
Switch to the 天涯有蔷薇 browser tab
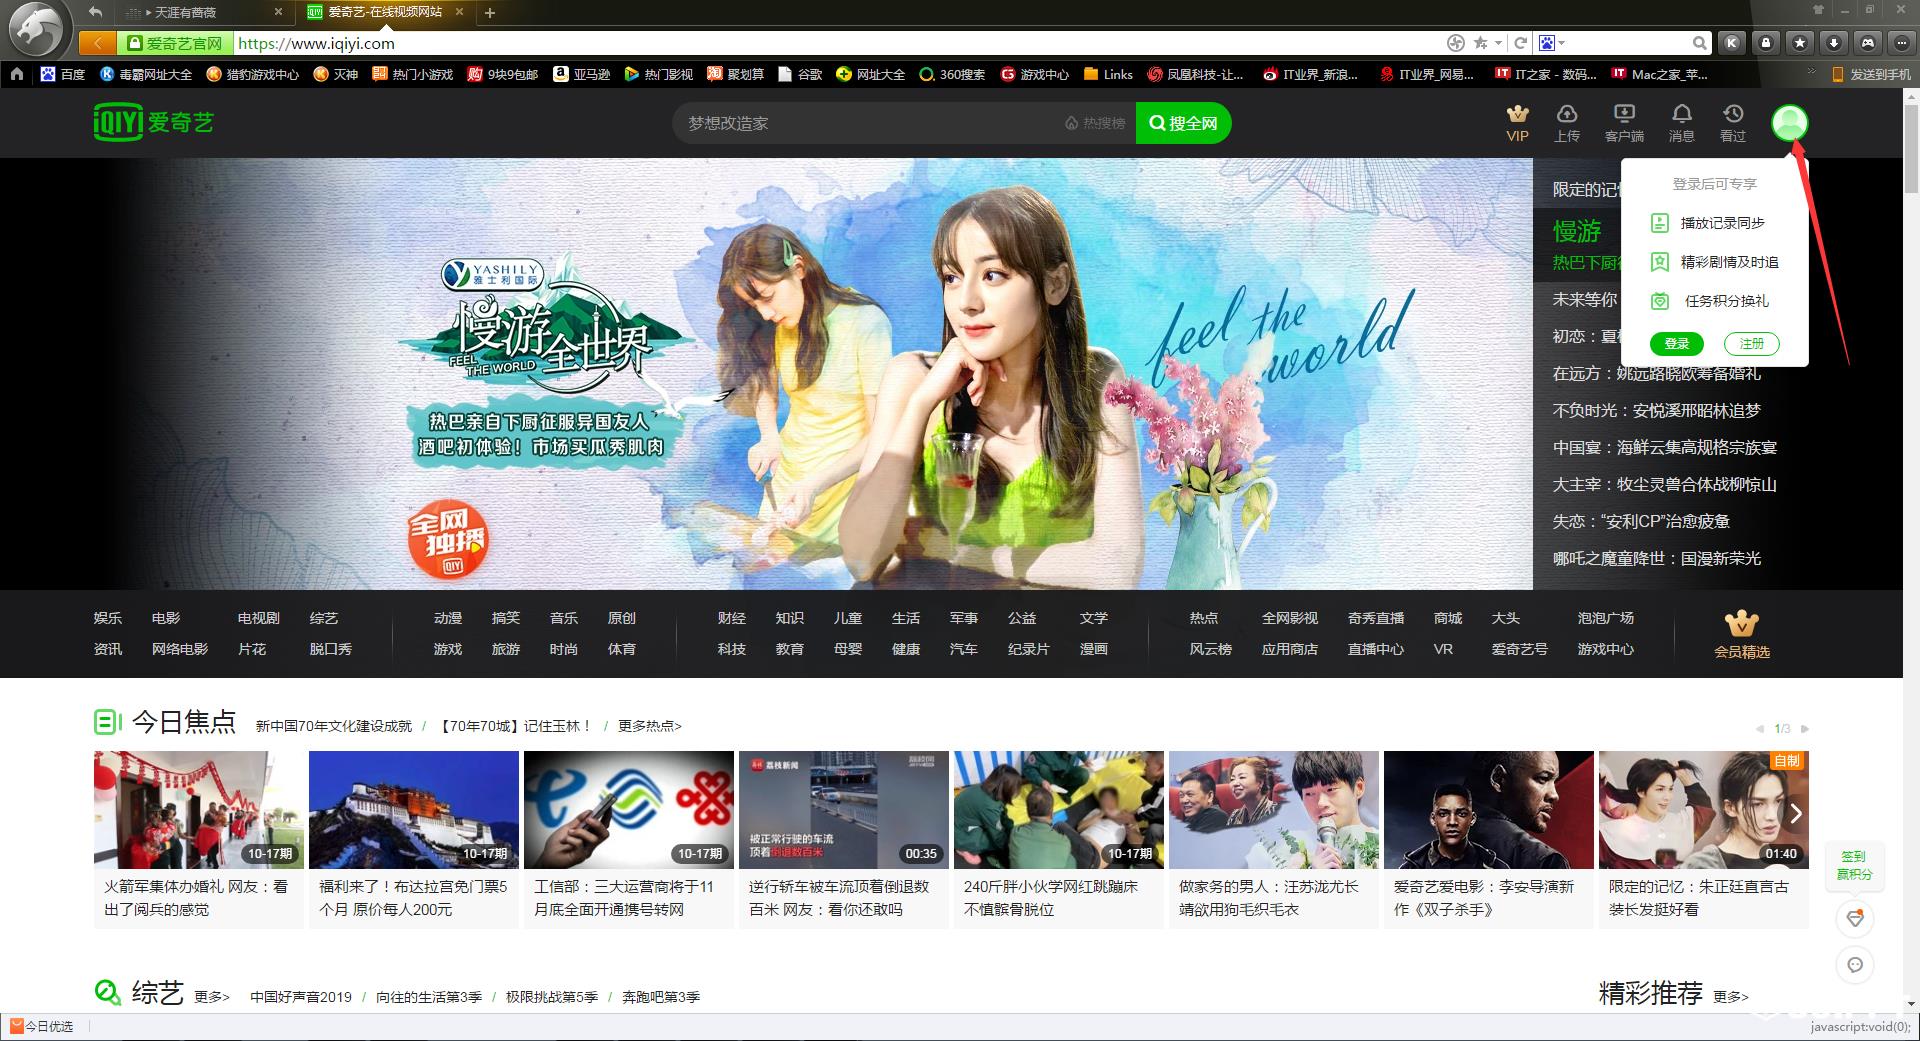tap(200, 13)
